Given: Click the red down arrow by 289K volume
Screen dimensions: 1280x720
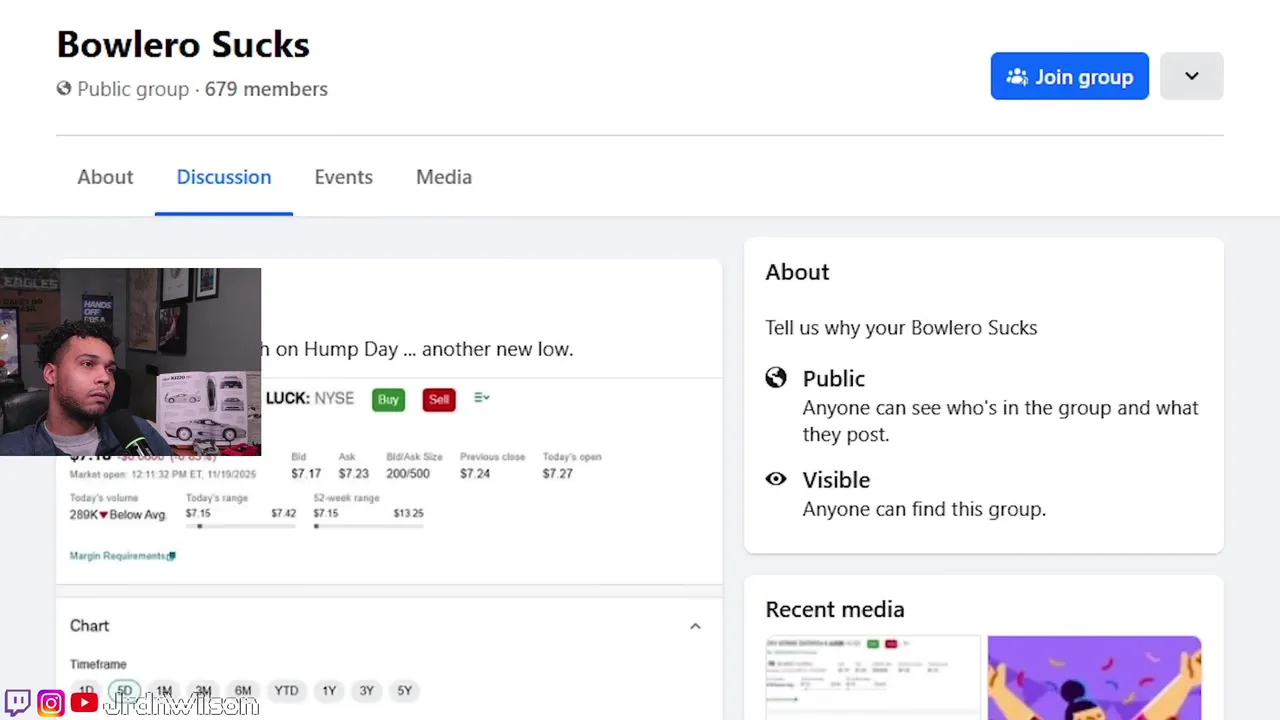Looking at the screenshot, I should coord(103,514).
